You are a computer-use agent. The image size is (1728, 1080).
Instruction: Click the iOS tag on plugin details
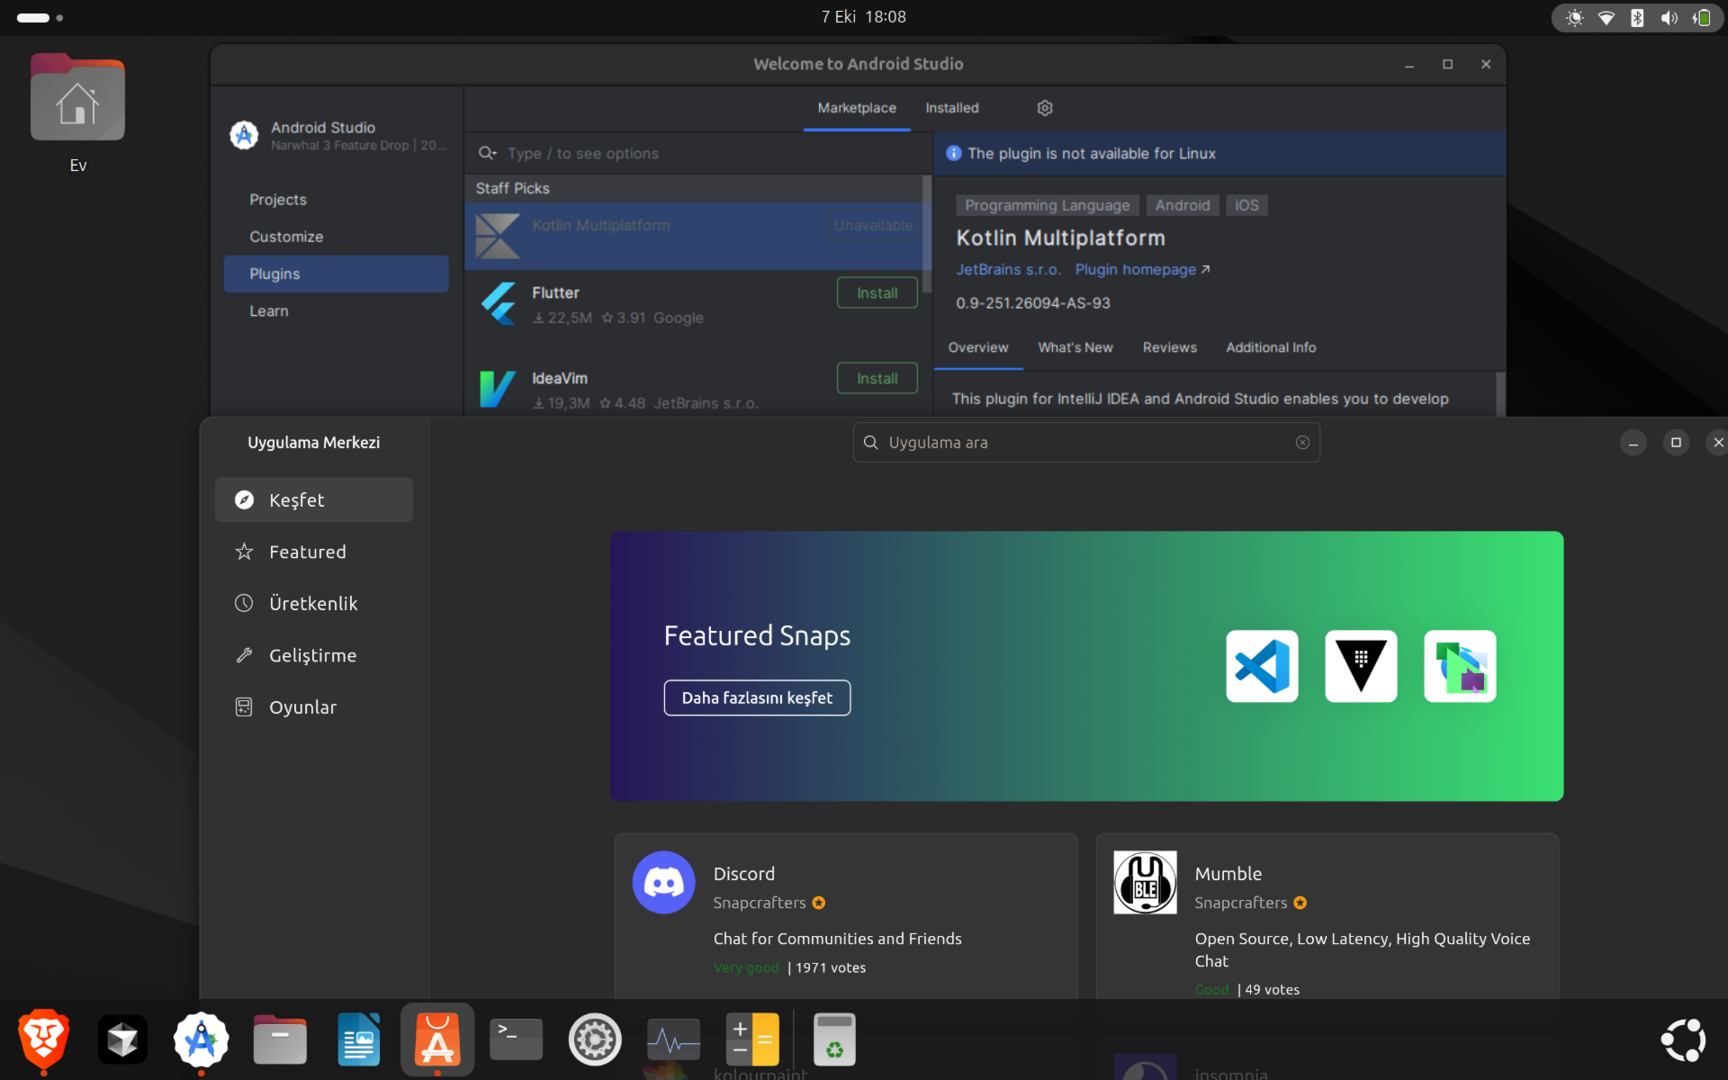[1246, 205]
